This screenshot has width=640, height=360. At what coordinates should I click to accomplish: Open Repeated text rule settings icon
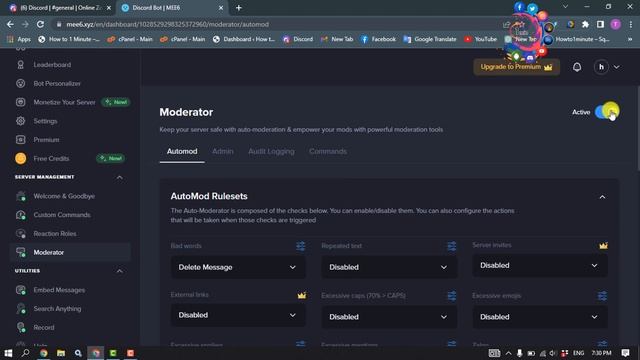451,246
